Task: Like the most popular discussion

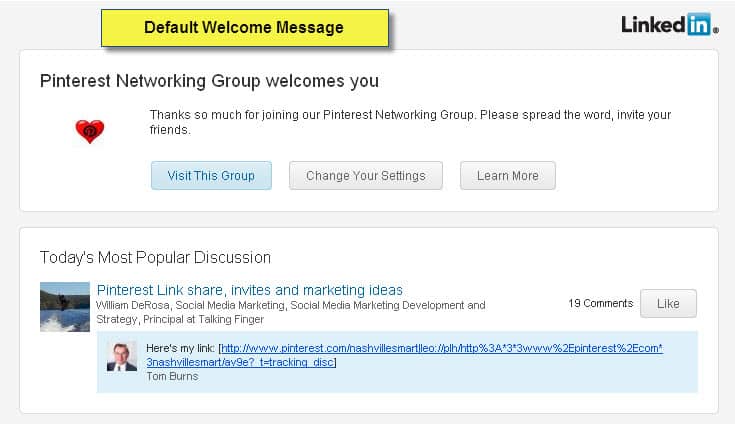Action: (668, 304)
